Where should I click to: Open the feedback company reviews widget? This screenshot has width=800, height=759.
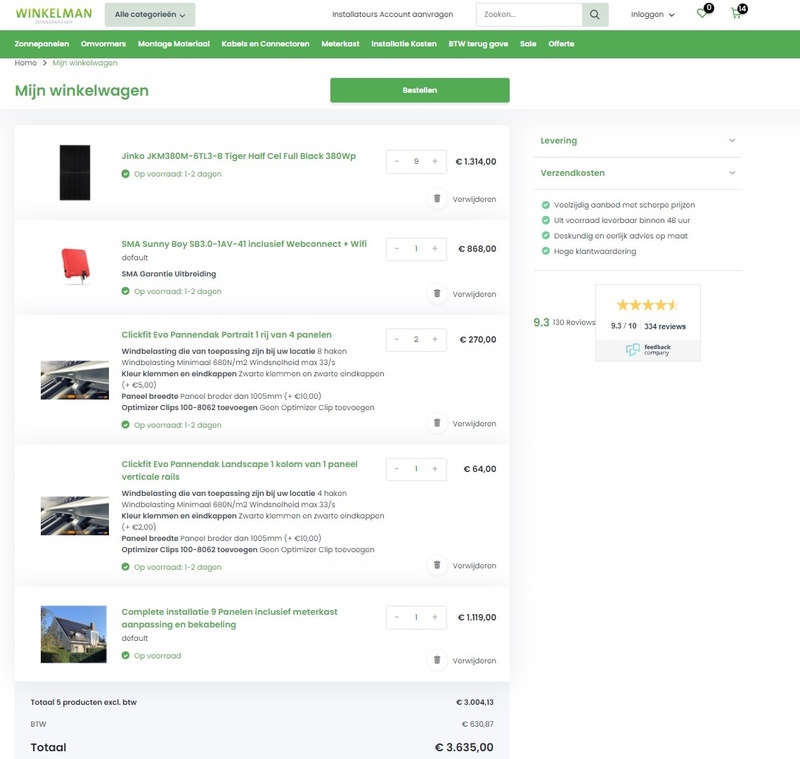[x=648, y=323]
